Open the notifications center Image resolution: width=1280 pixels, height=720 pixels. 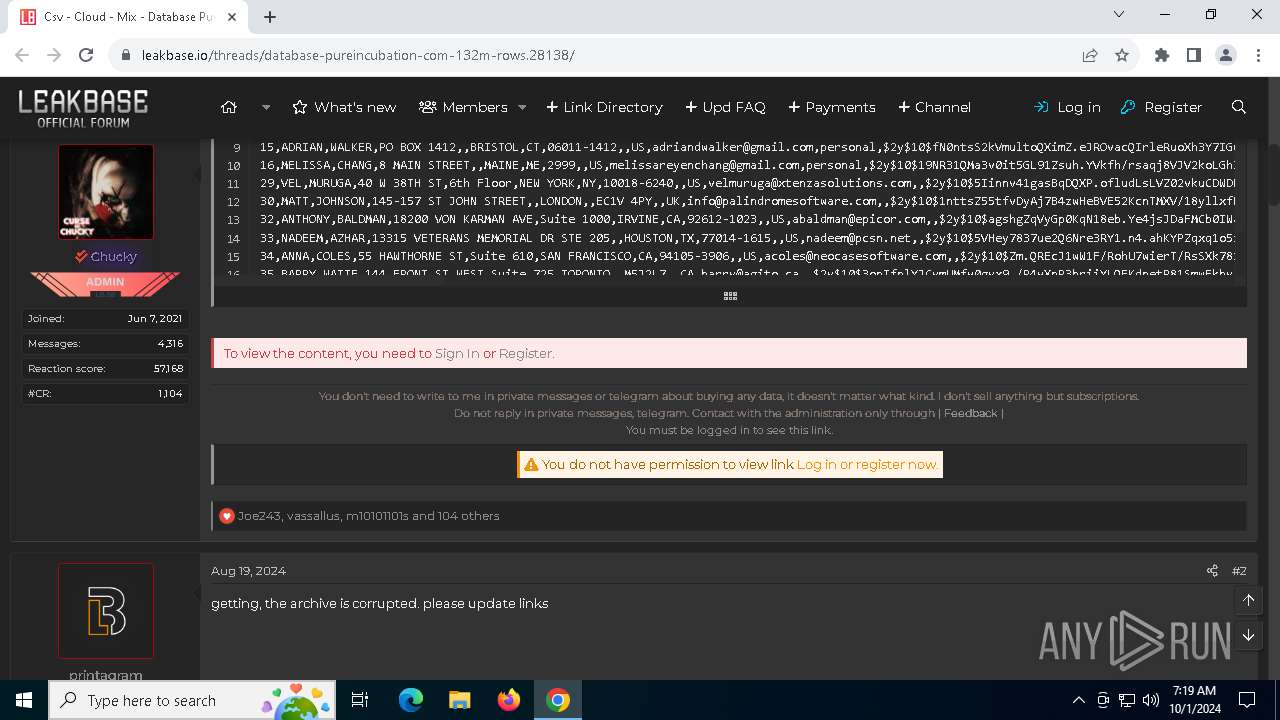coord(1247,700)
